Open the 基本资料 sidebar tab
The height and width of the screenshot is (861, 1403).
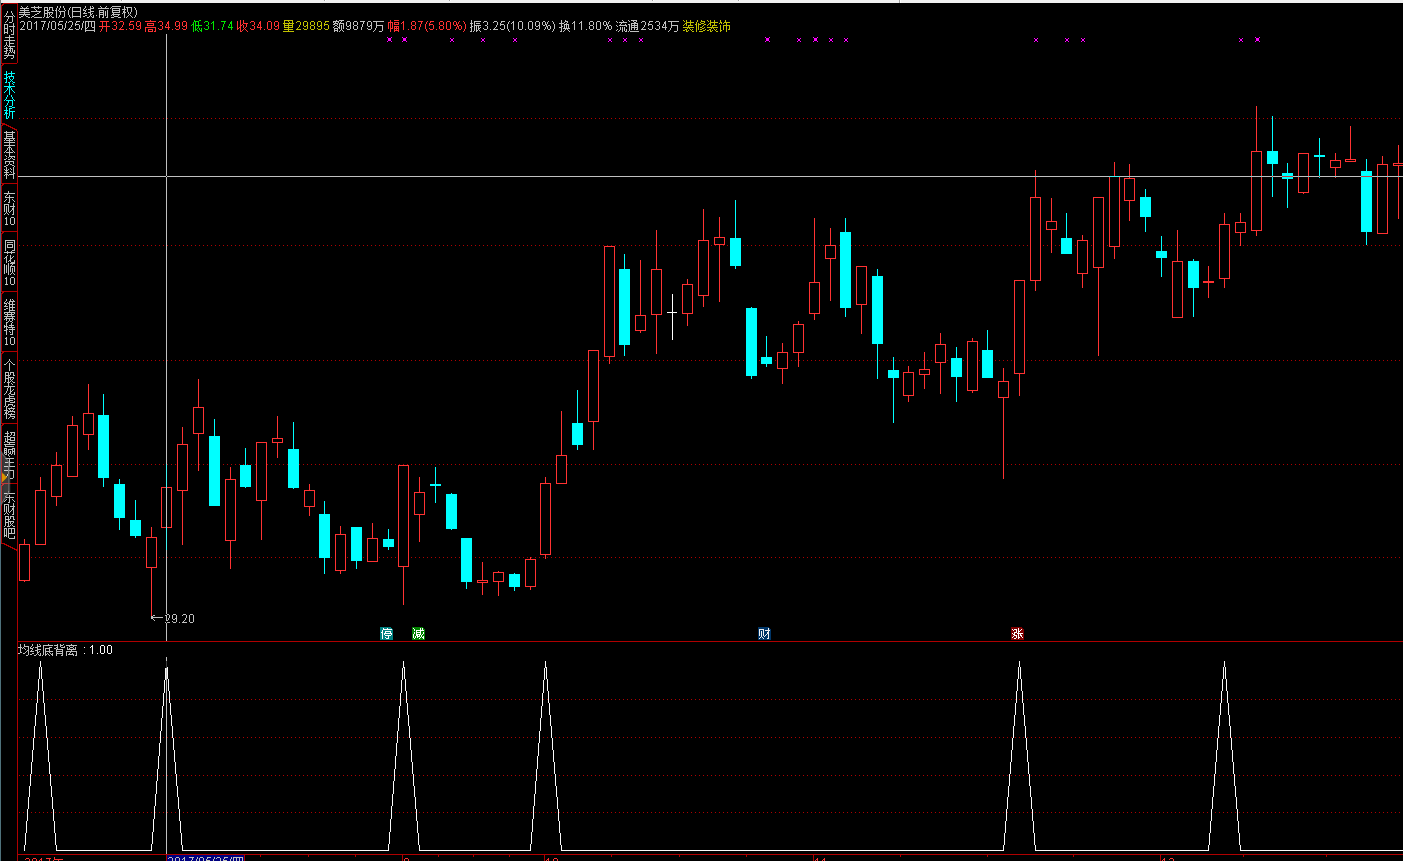pyautogui.click(x=9, y=155)
